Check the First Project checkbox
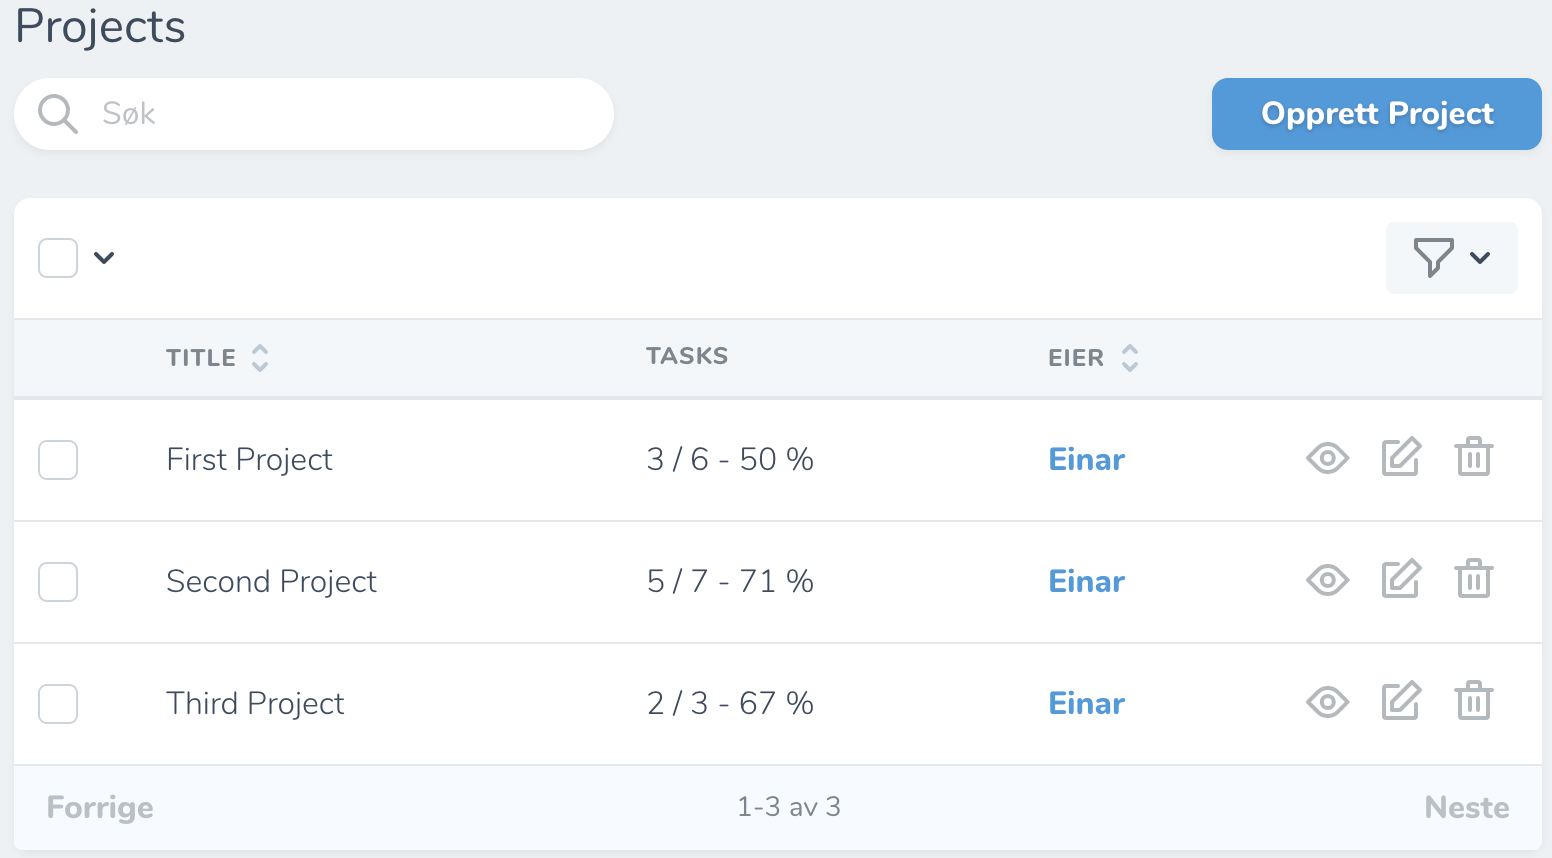The image size is (1552, 858). coord(58,460)
